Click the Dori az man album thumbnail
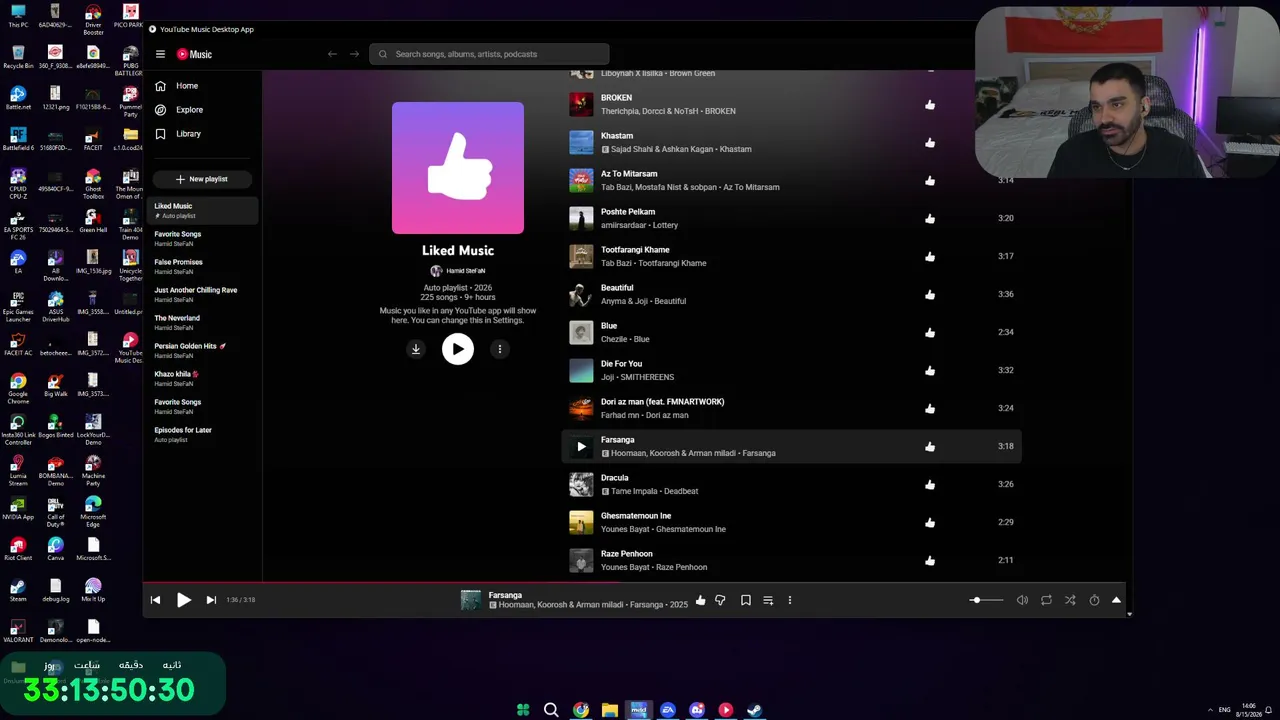 581,409
